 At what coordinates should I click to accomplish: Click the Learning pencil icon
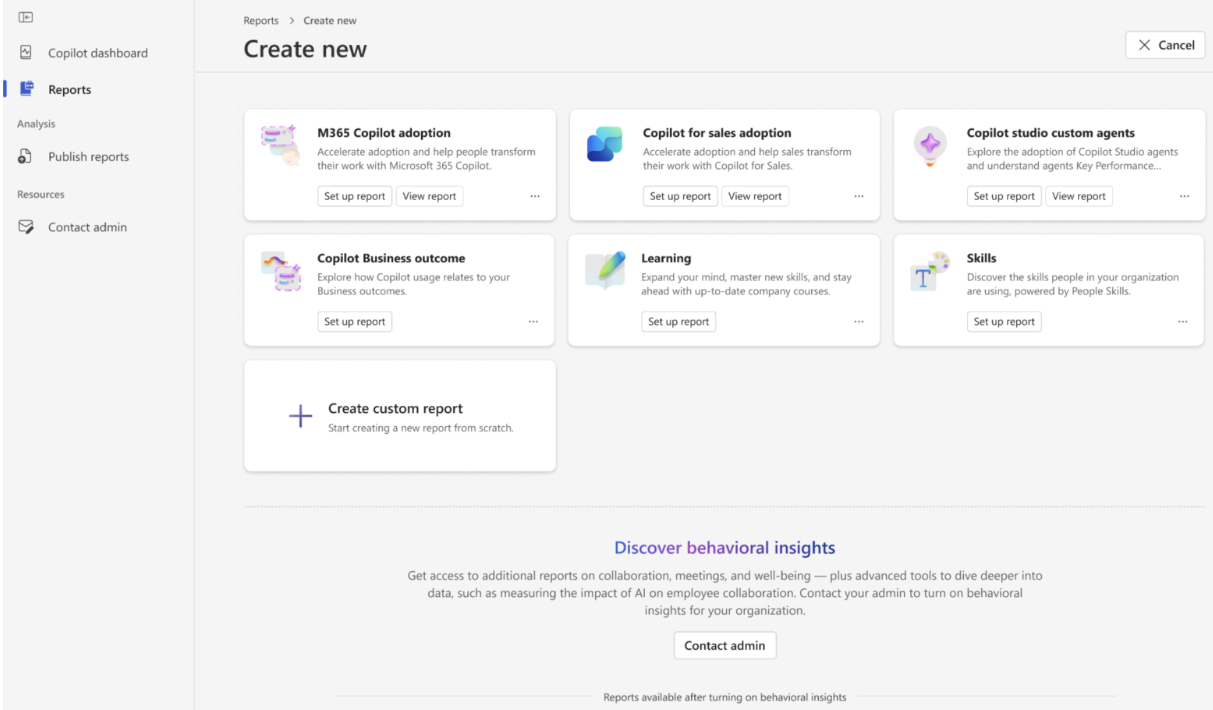605,270
